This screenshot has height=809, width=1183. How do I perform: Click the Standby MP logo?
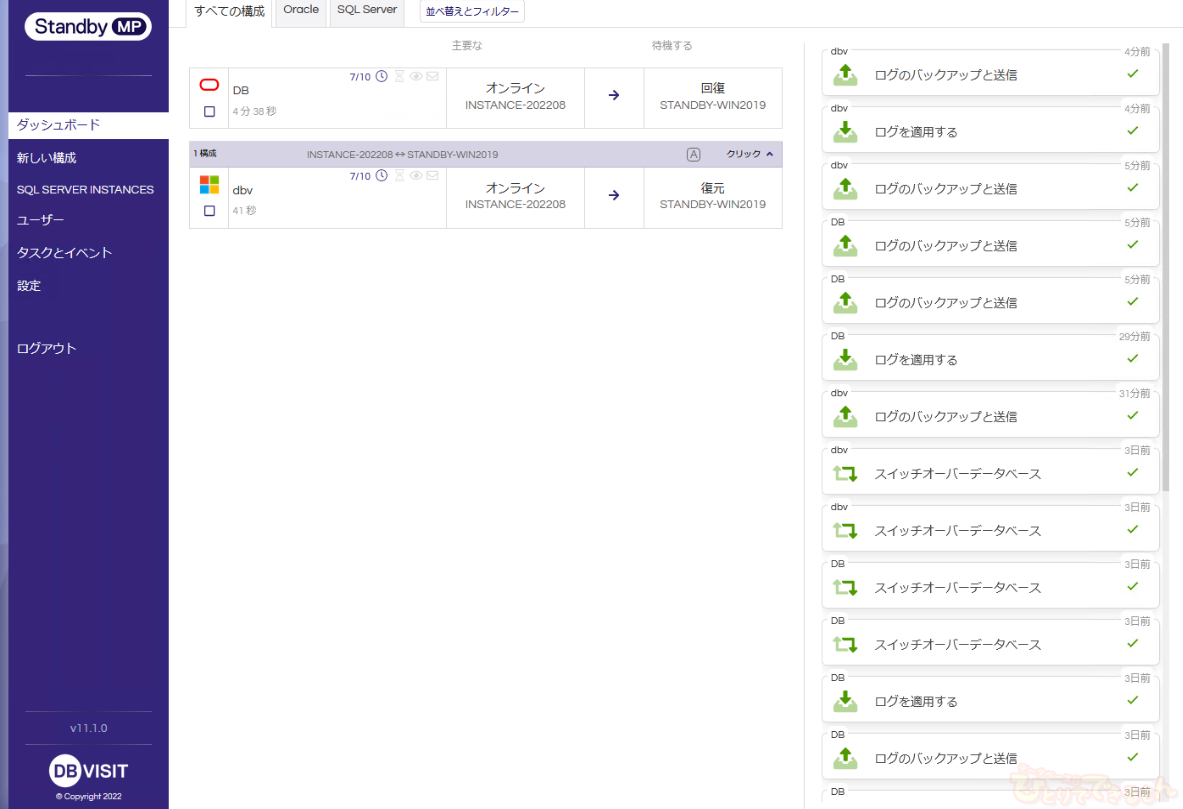tap(88, 27)
